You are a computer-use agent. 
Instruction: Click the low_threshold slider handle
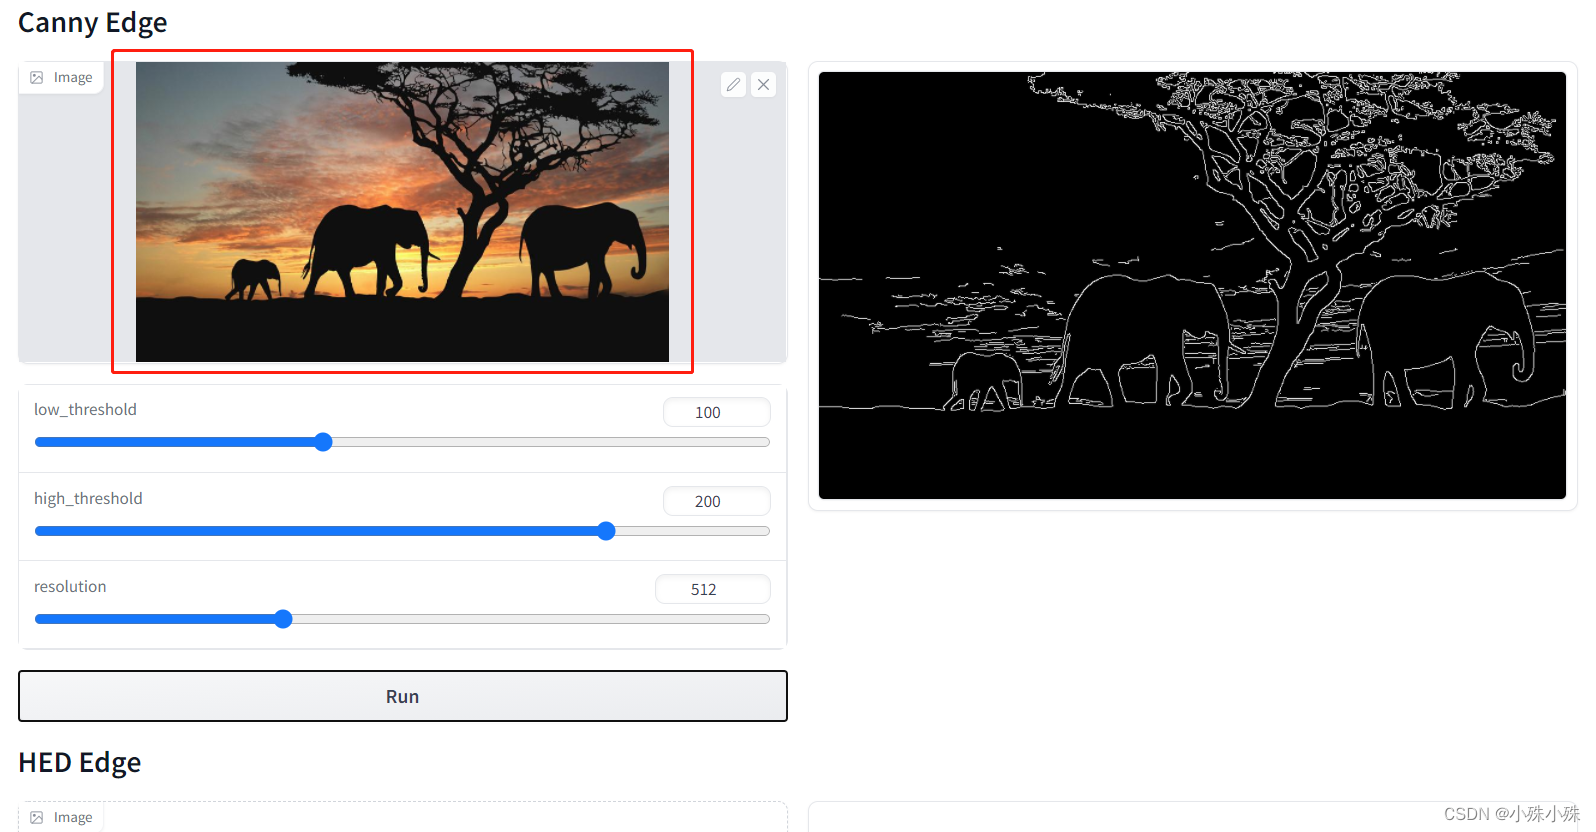pos(323,442)
